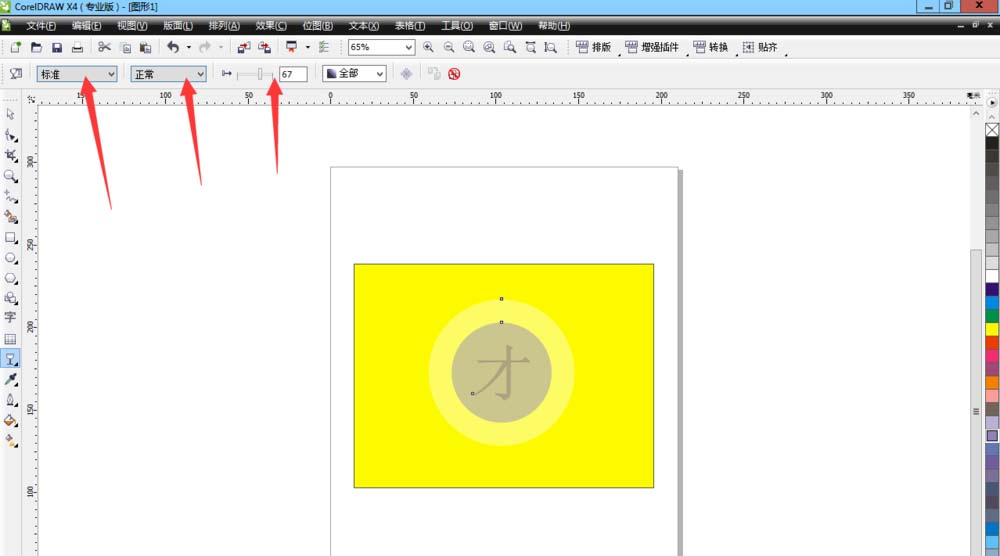Click the Open file icon

[x=36, y=47]
